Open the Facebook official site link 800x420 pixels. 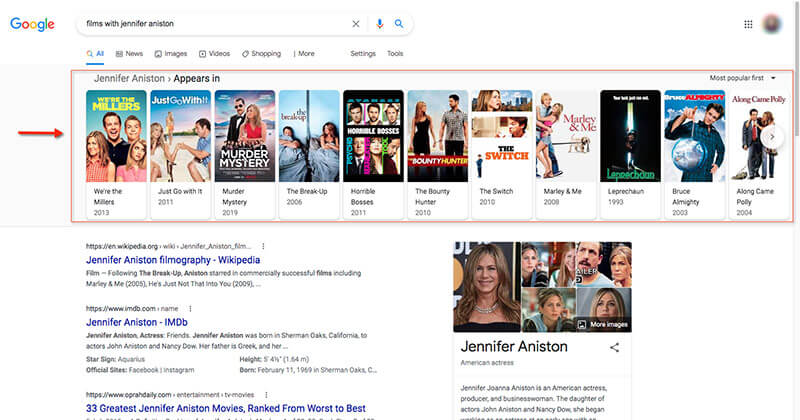tap(143, 370)
